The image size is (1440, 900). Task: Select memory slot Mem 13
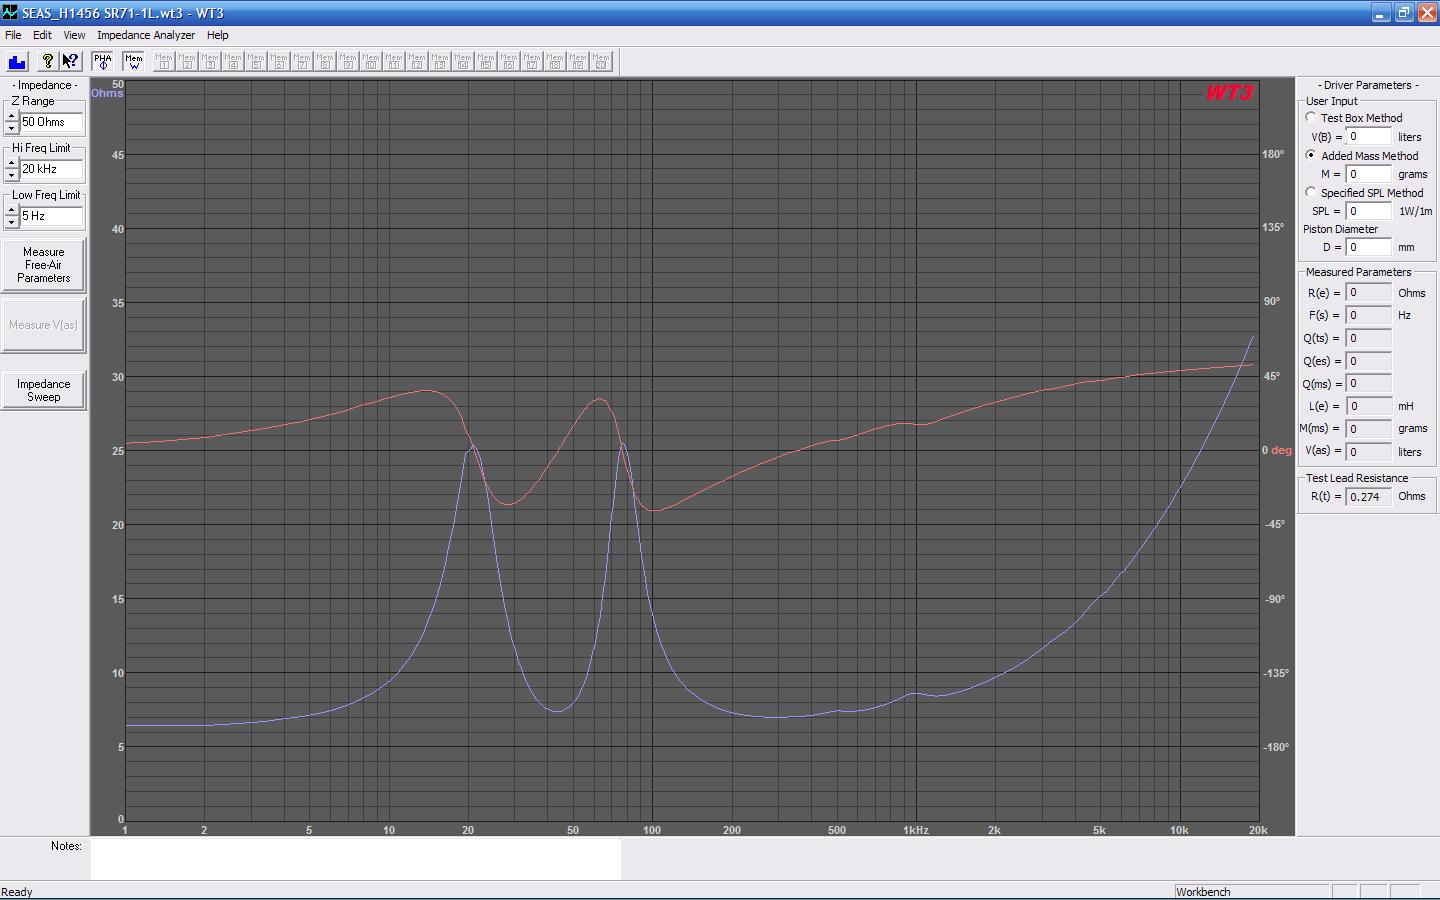(440, 61)
